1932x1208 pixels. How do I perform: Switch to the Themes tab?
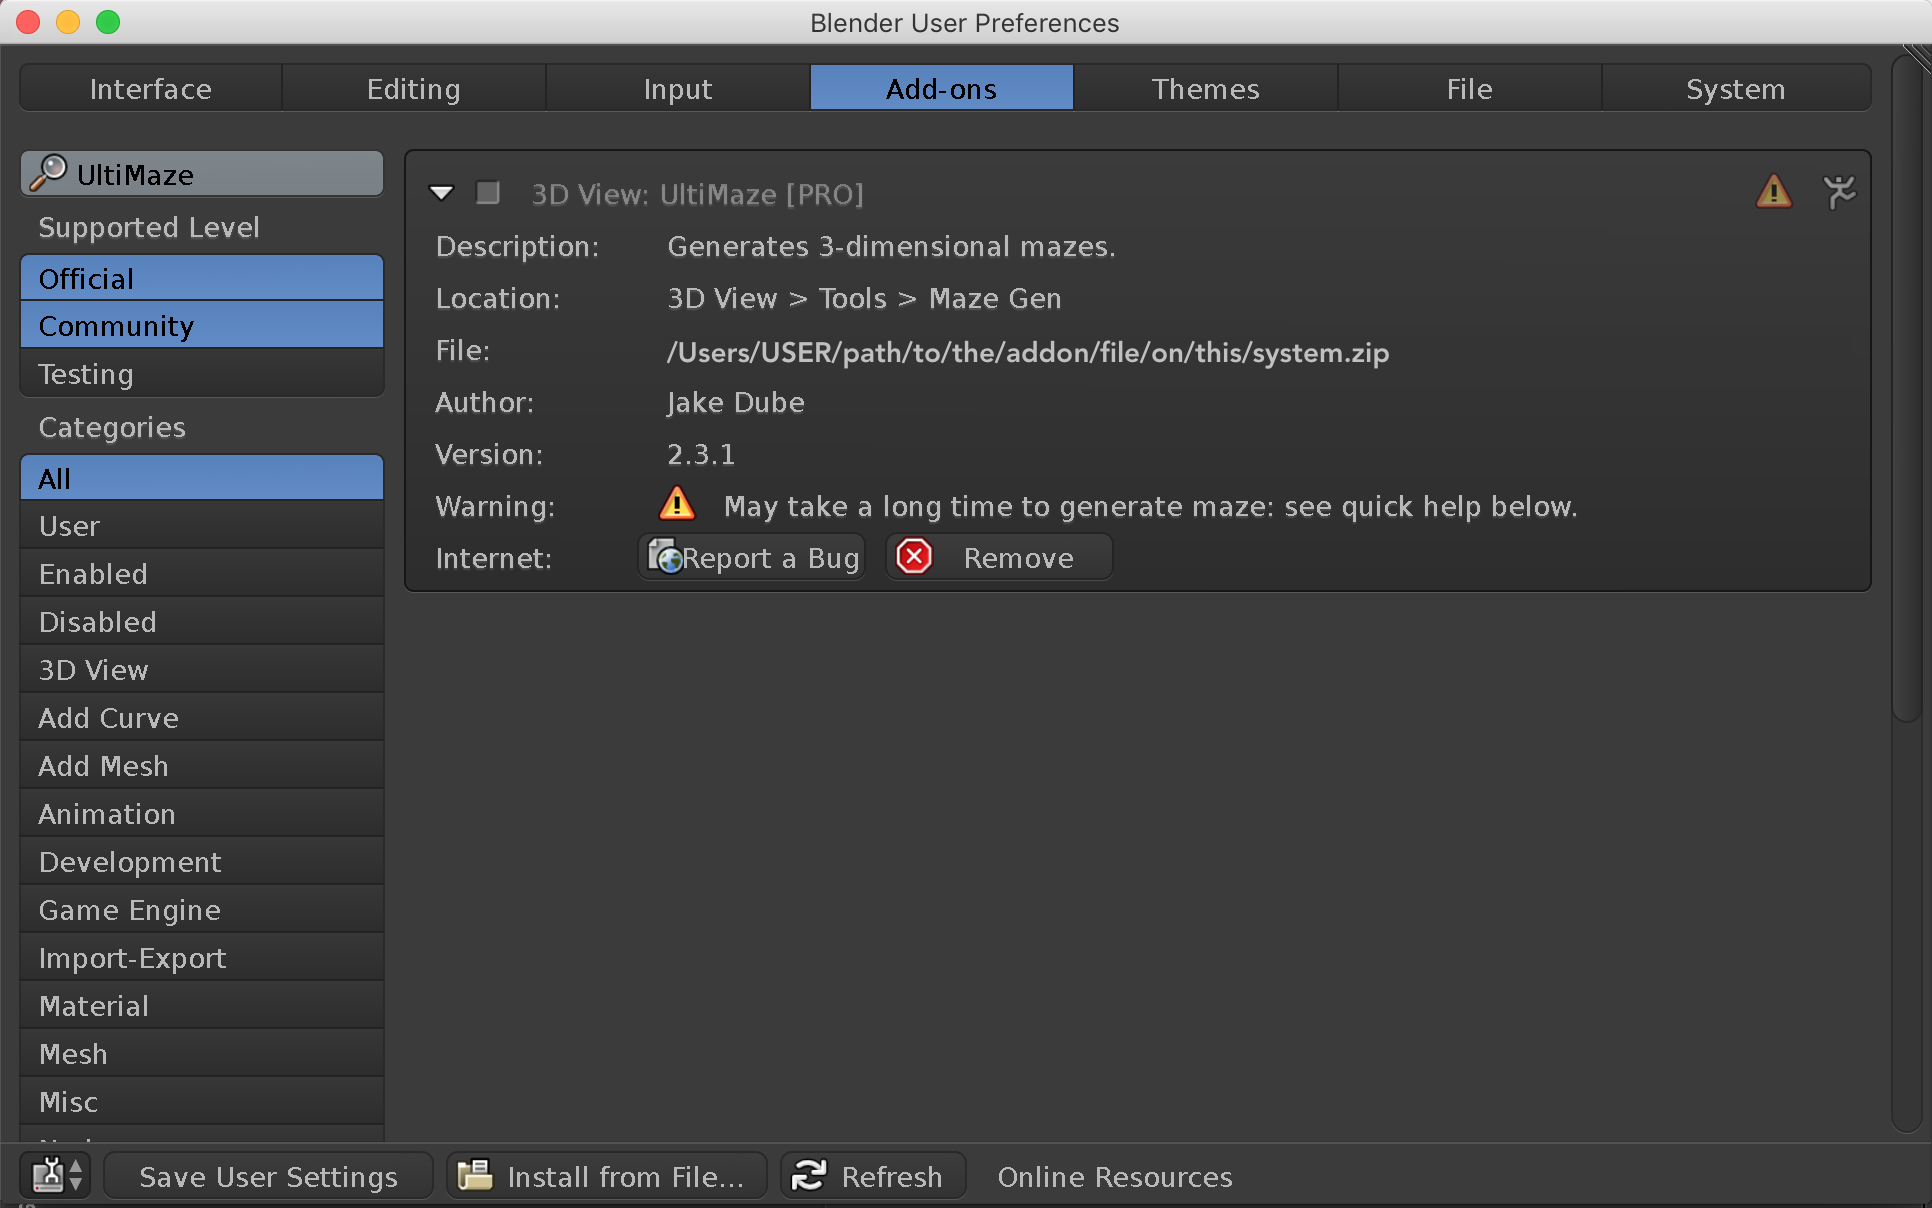[1205, 89]
